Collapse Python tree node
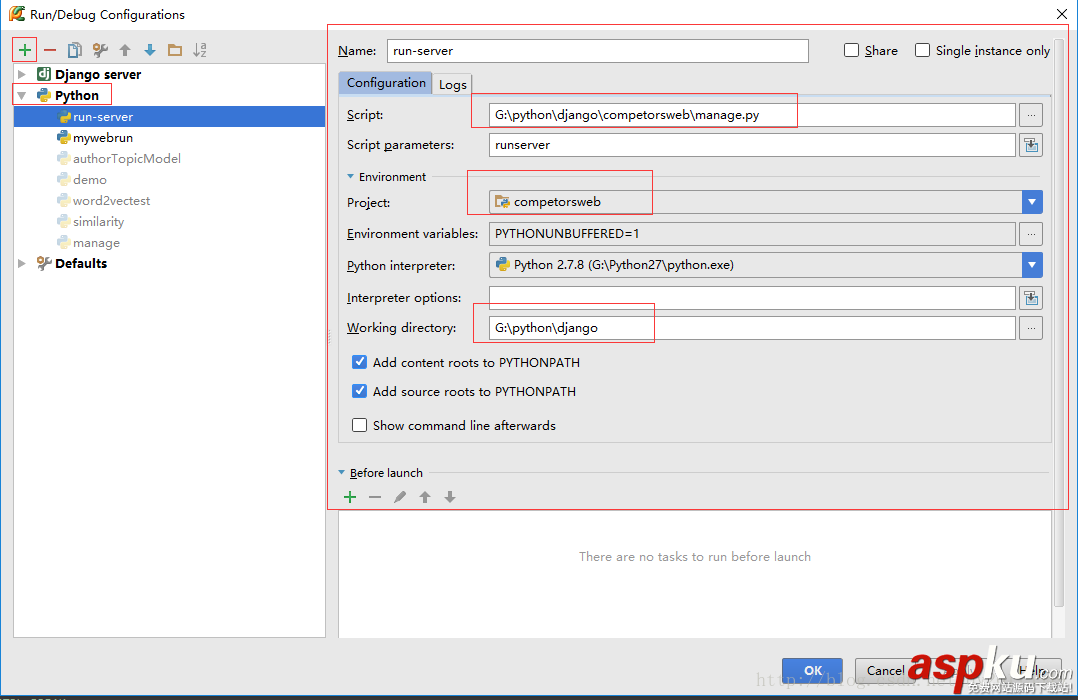This screenshot has width=1078, height=700. pos(22,96)
